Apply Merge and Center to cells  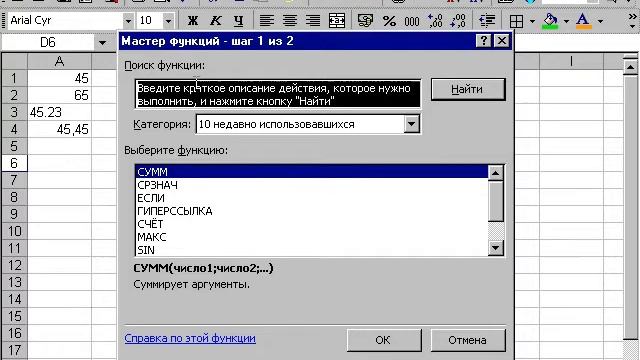pyautogui.click(x=337, y=20)
